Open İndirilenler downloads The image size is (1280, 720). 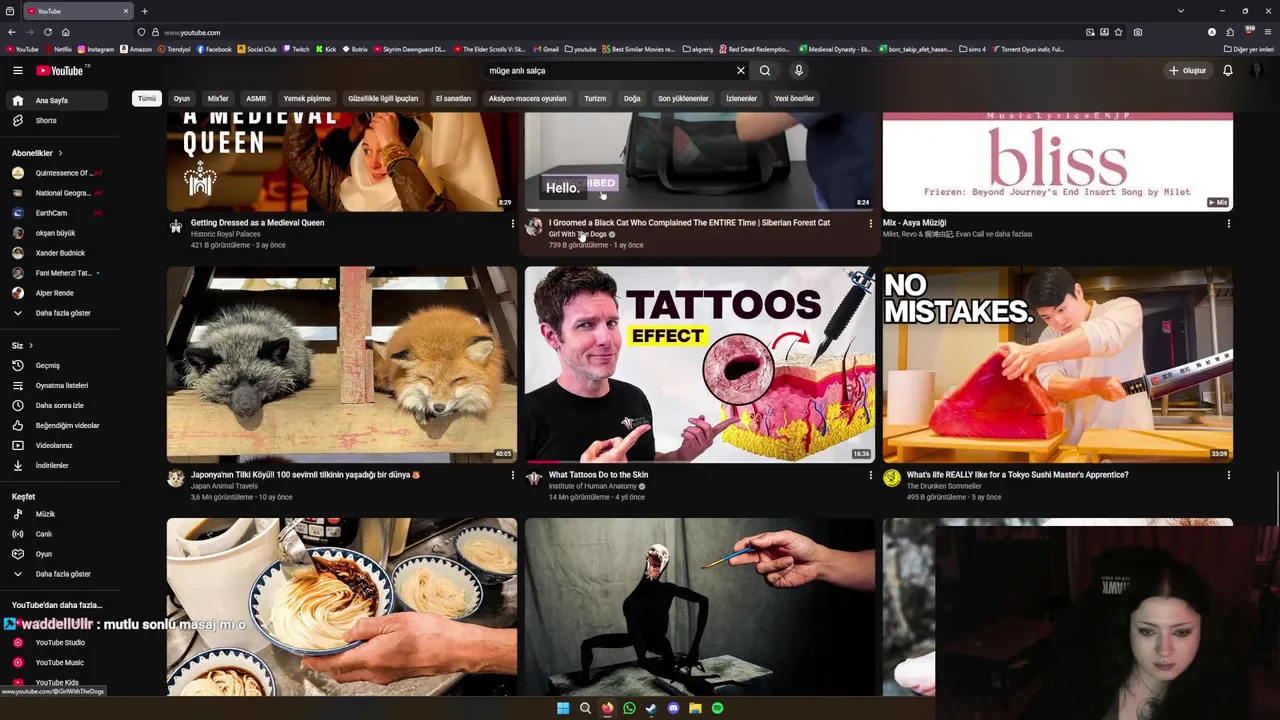click(x=56, y=465)
